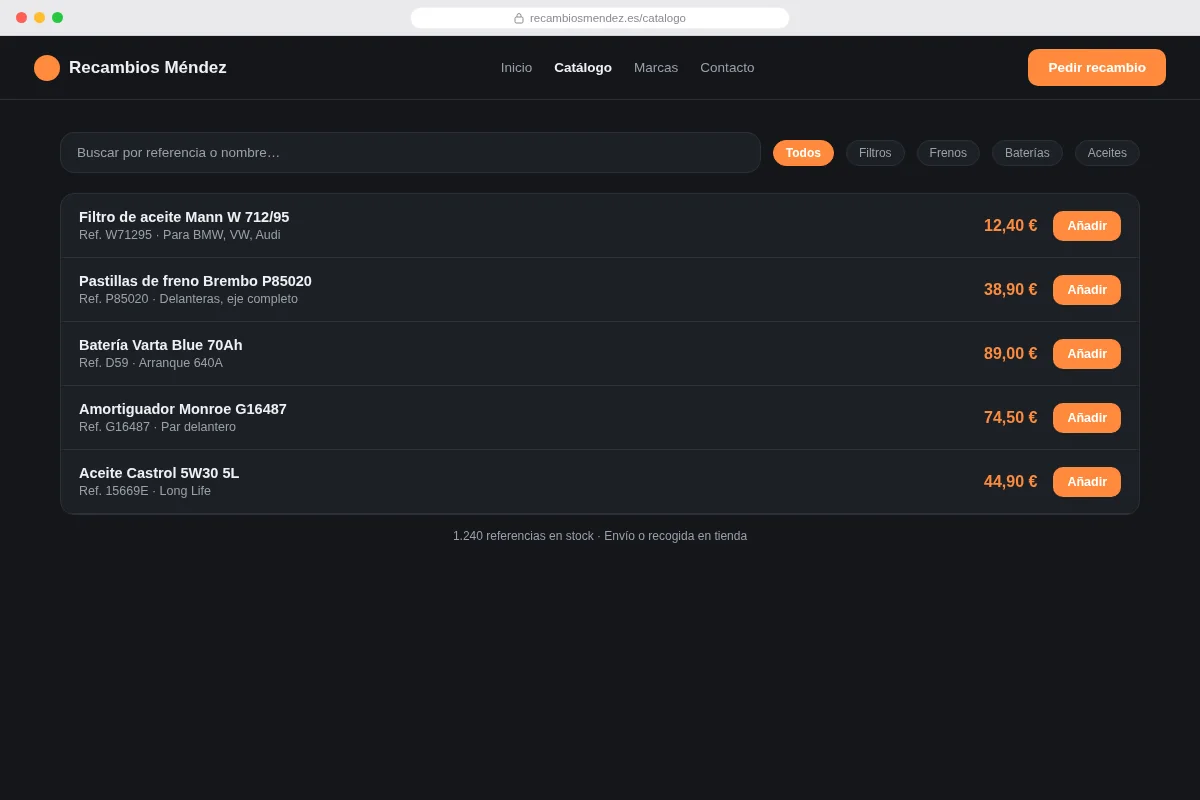Select the Pastillas de freno Brembo P85020 title
The height and width of the screenshot is (800, 1200).
pos(195,281)
